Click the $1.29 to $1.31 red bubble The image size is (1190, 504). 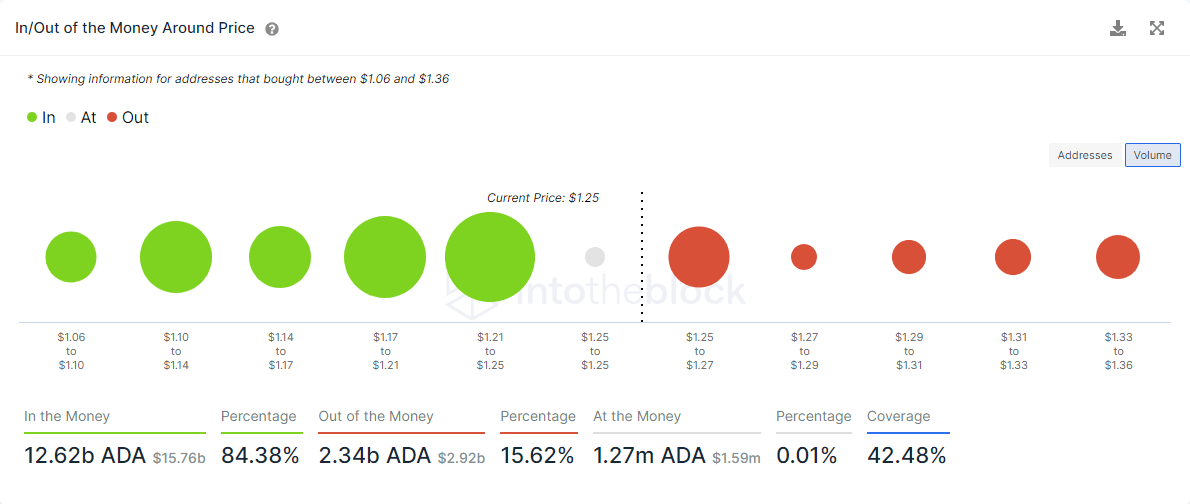(909, 257)
